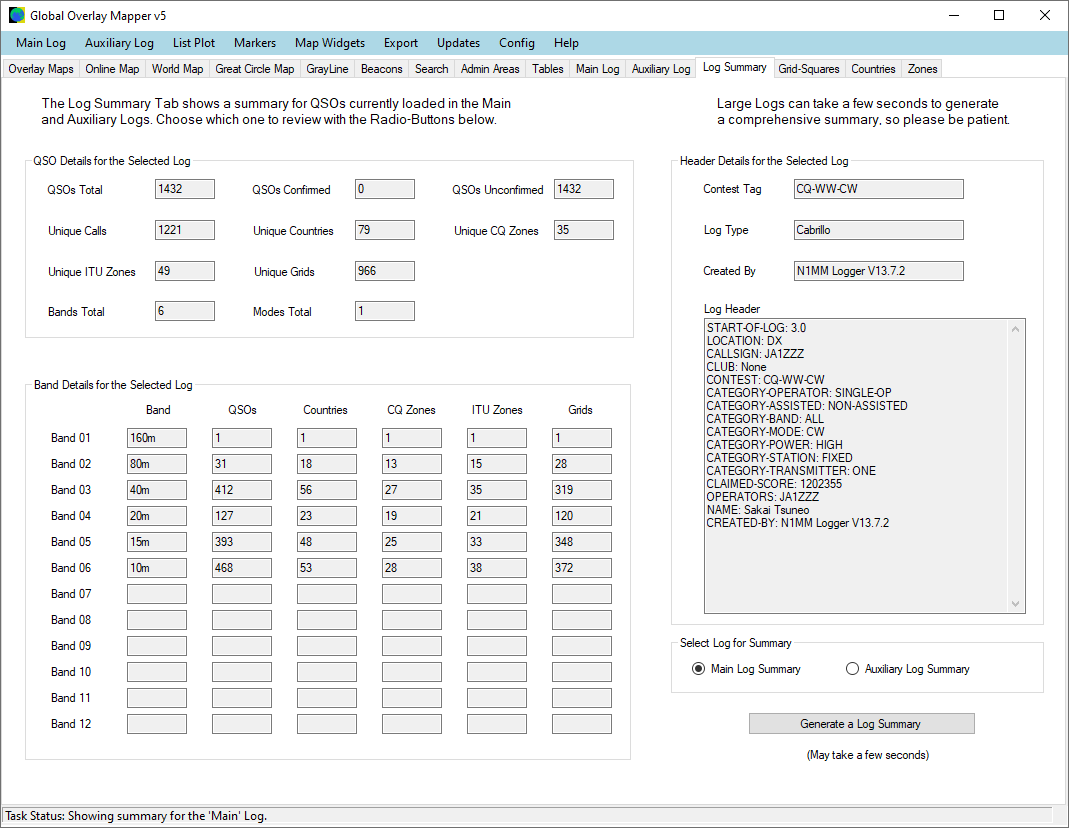
Task: Switch to the GrayLine tab
Action: click(327, 69)
